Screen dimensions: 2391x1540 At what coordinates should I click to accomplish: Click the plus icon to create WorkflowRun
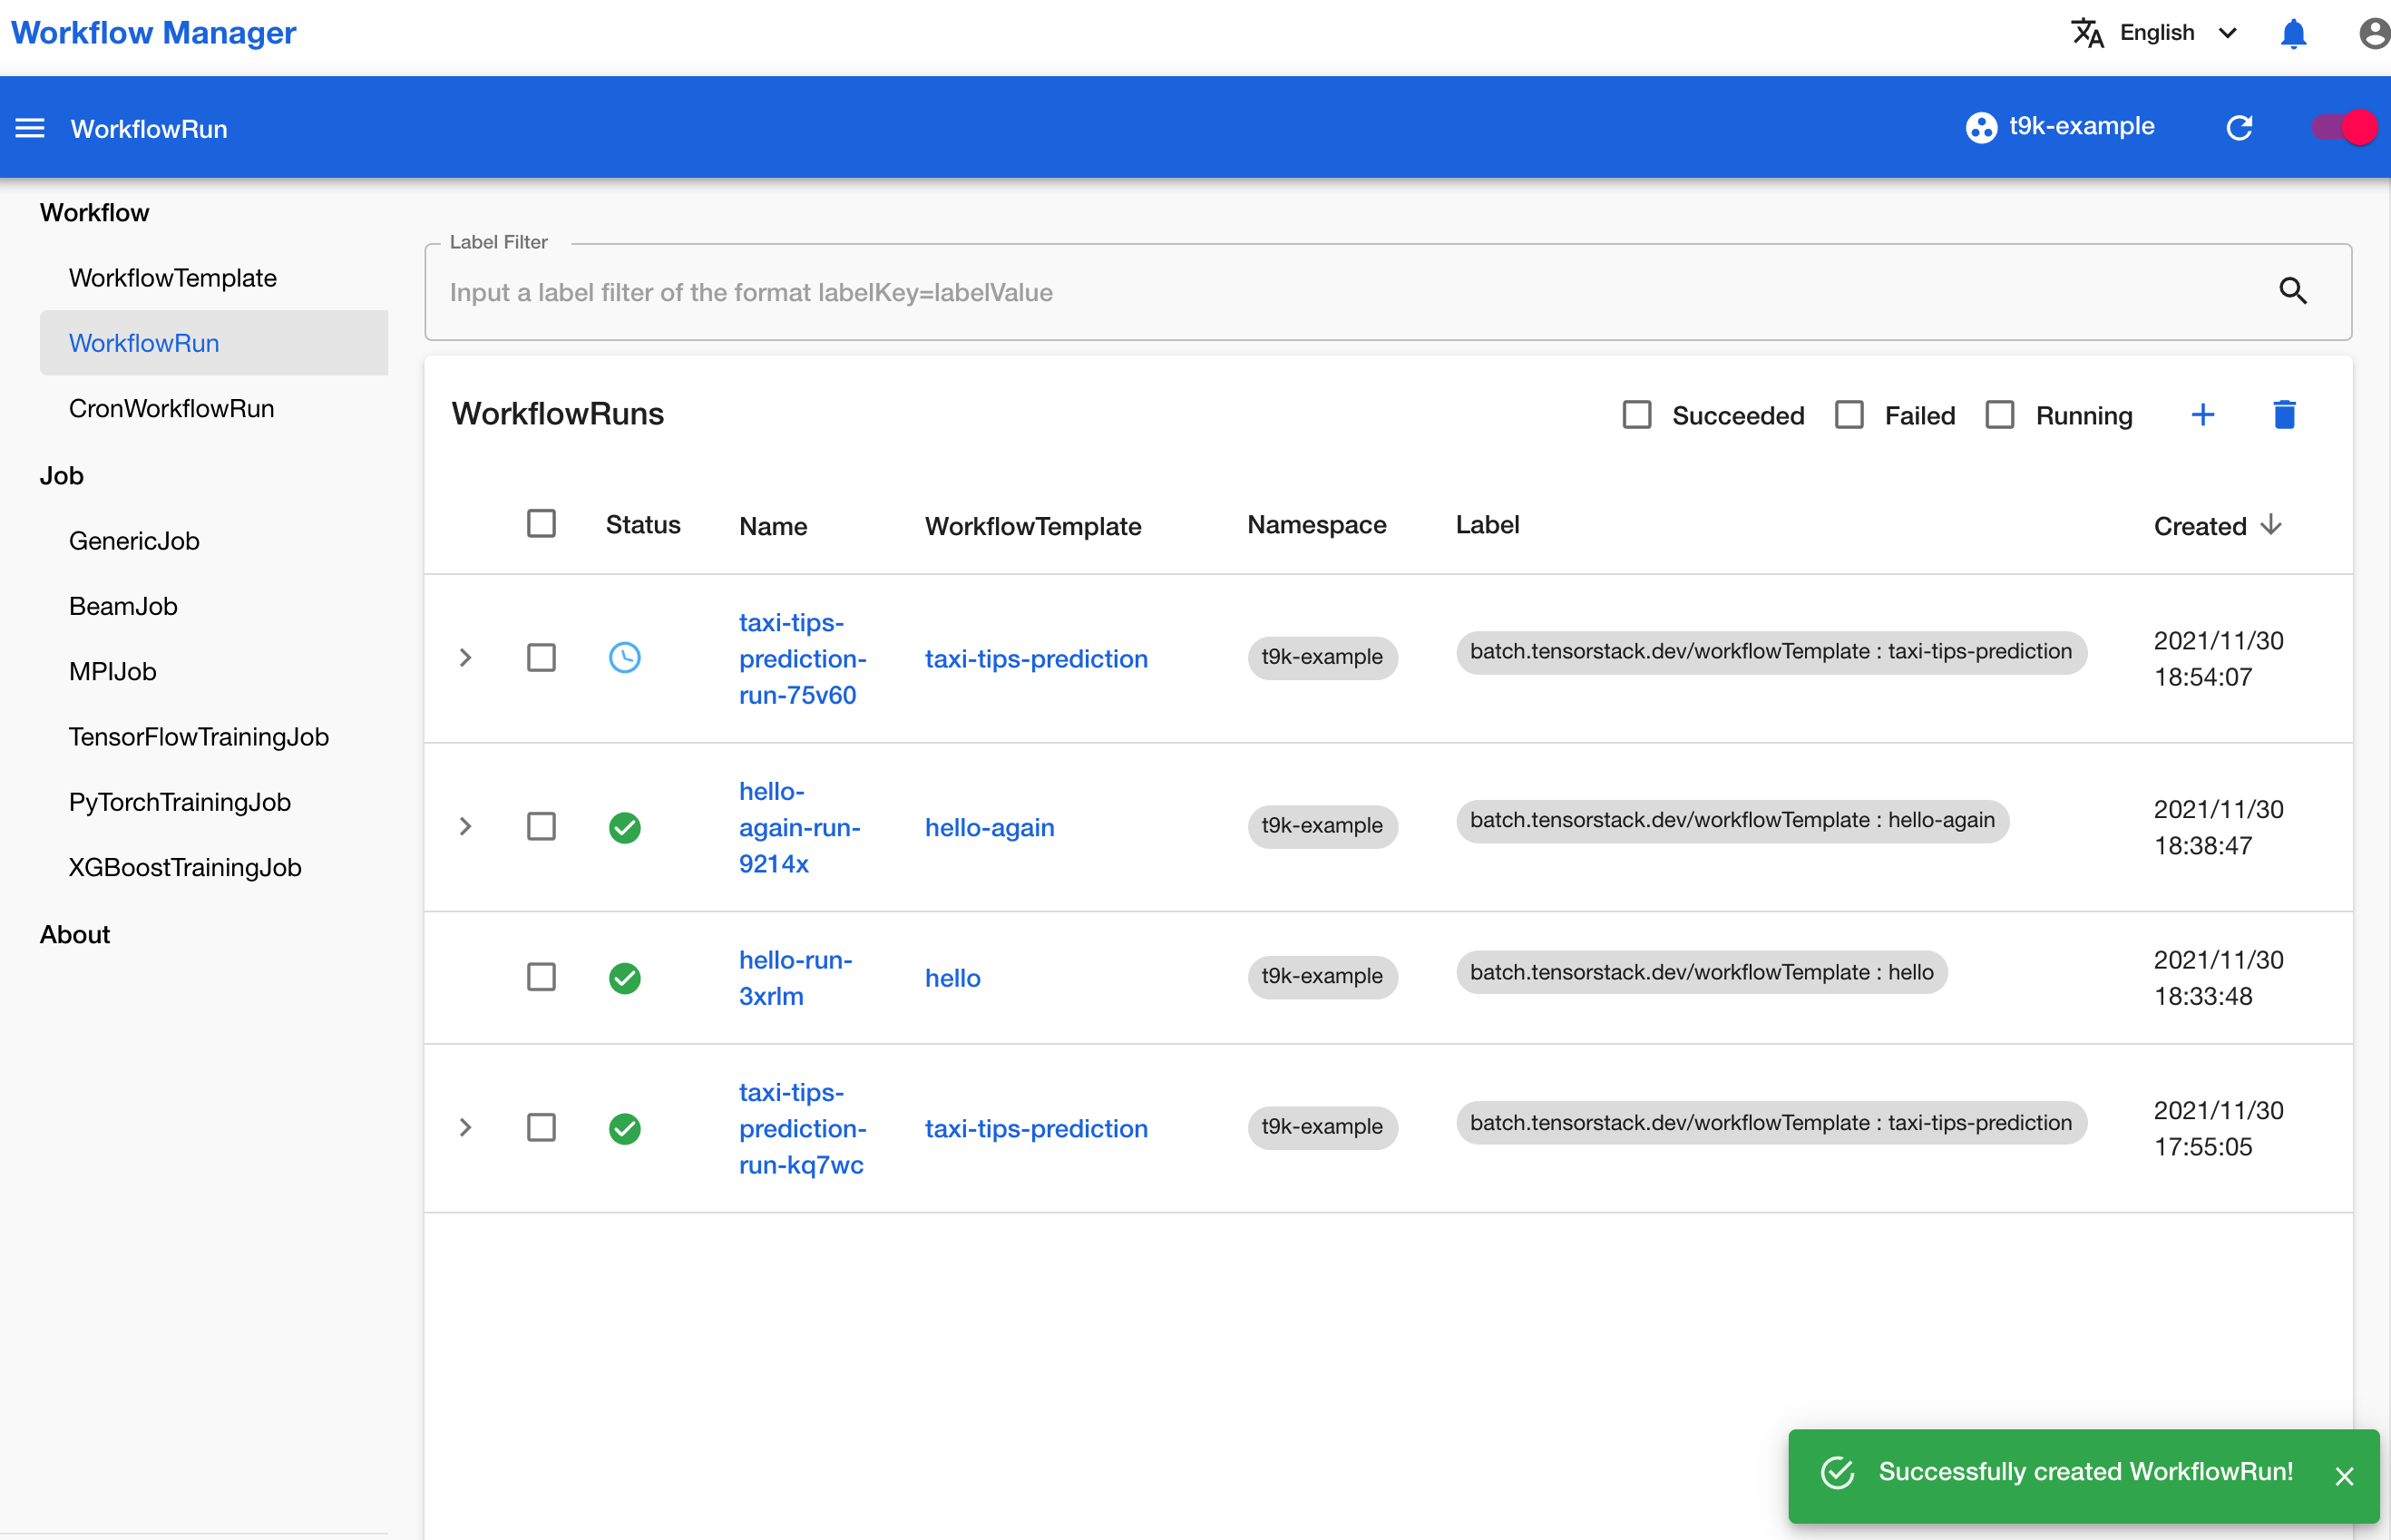pos(2202,414)
